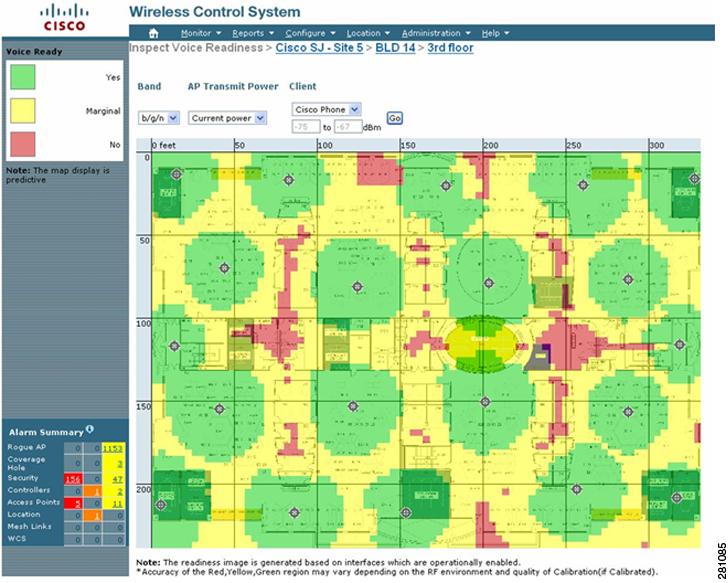
Task: Open the Reports menu
Action: tap(253, 33)
